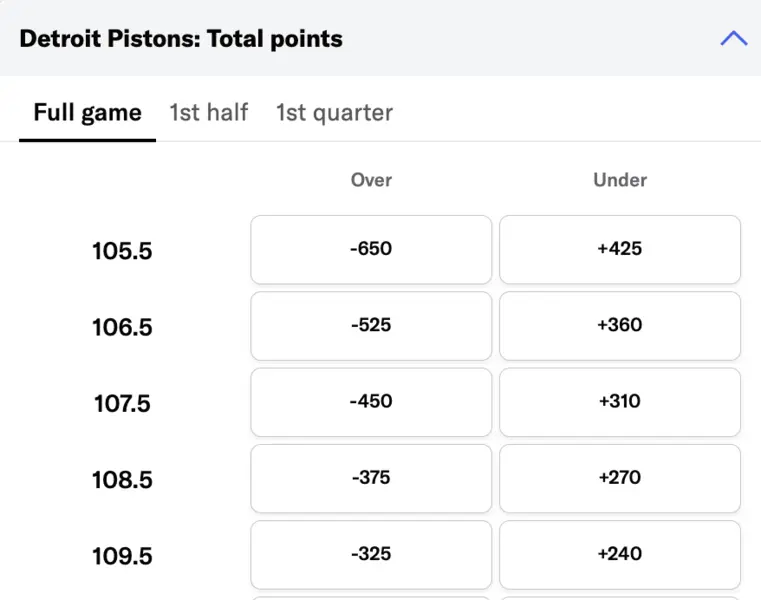The width and height of the screenshot is (761, 600).
Task: Pick Over 105.5 at -650 odds
Action: (371, 249)
